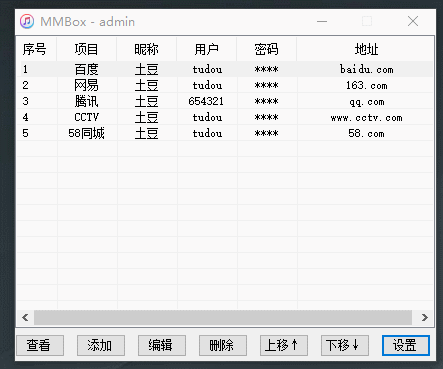Click the left arrow of horizontal scrollbar
This screenshot has width=443, height=369.
(25, 317)
